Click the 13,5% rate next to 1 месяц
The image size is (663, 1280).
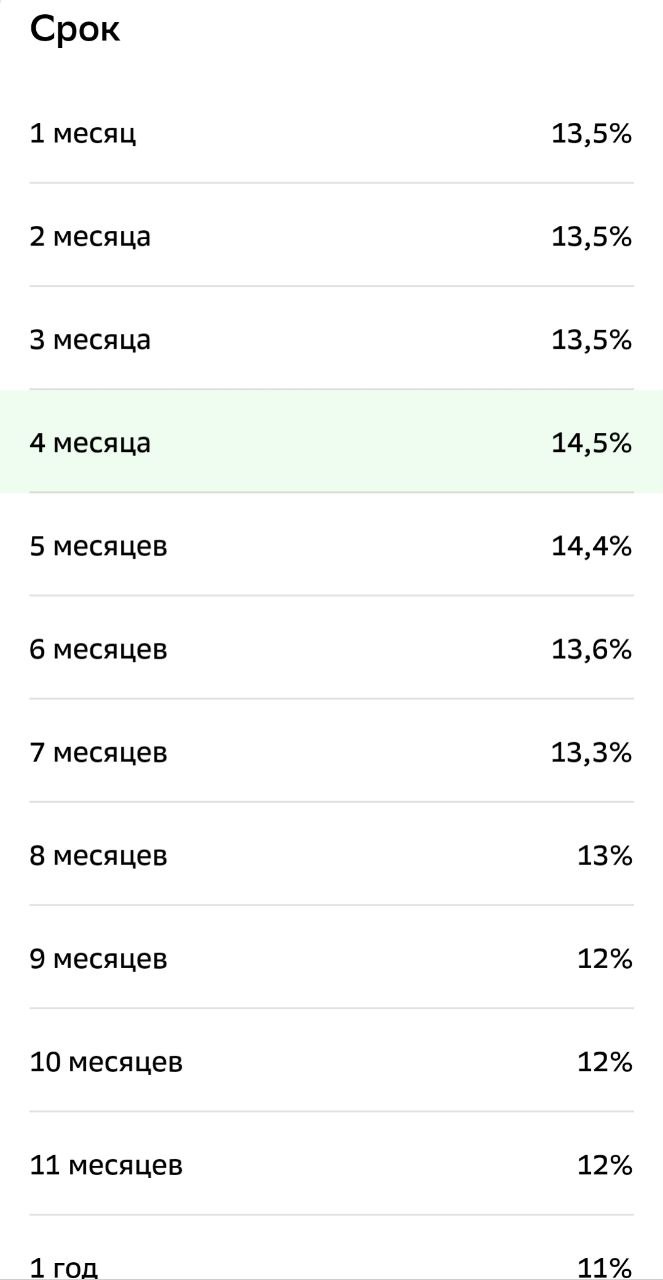tap(592, 133)
